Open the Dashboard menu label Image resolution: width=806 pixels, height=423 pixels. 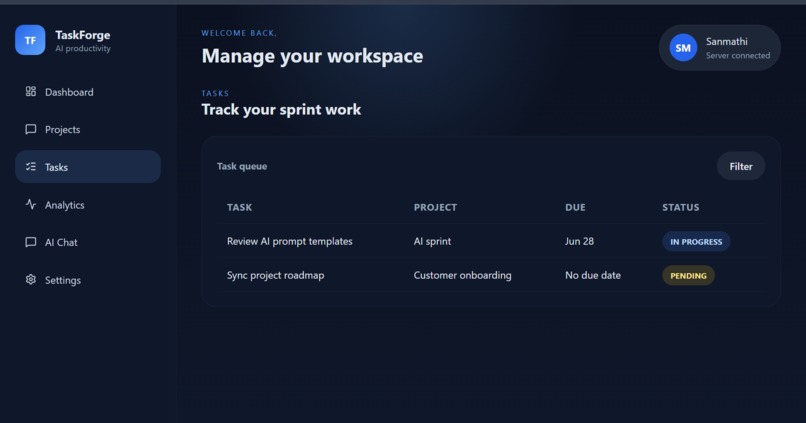pyautogui.click(x=69, y=92)
